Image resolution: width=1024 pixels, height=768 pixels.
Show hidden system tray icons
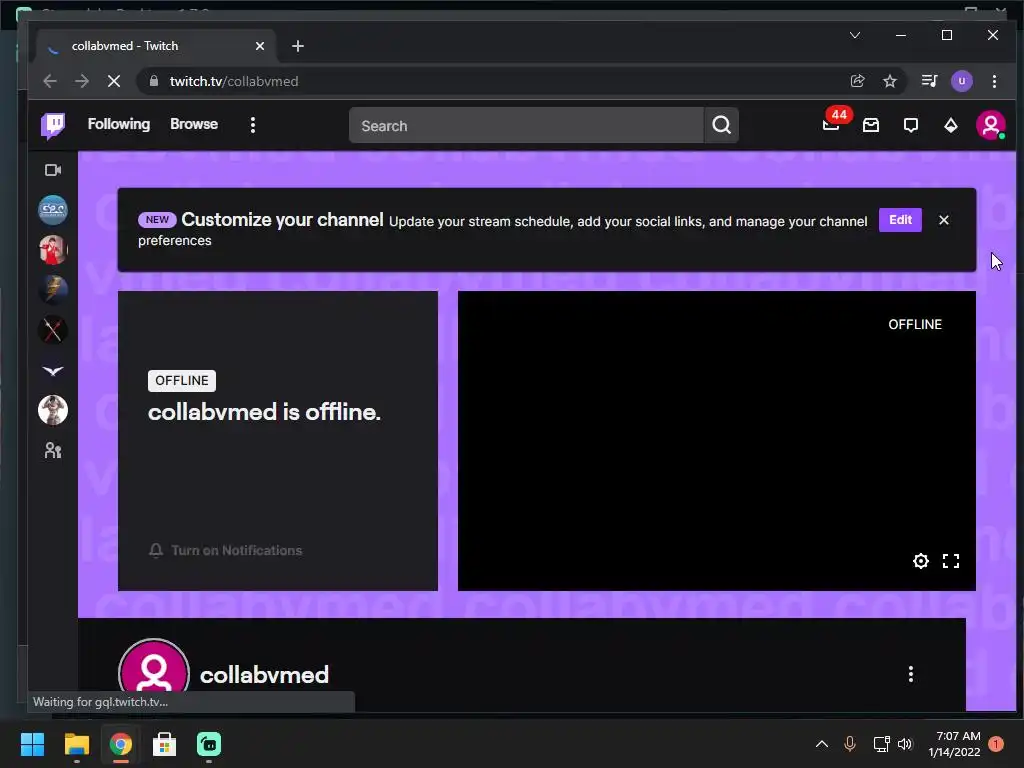(822, 744)
